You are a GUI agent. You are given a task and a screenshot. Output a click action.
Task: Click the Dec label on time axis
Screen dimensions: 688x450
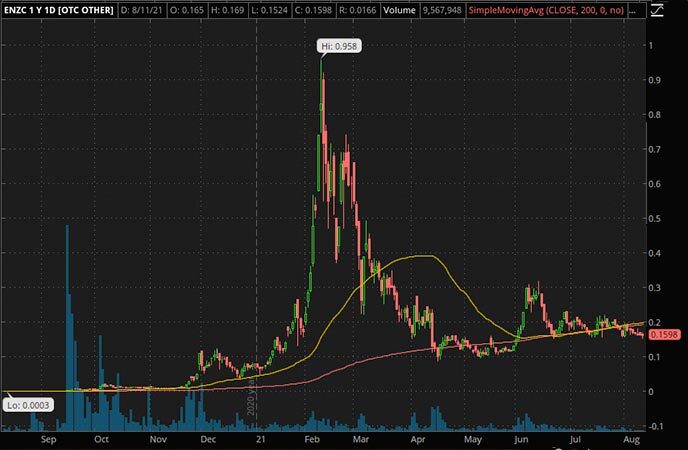208,439
